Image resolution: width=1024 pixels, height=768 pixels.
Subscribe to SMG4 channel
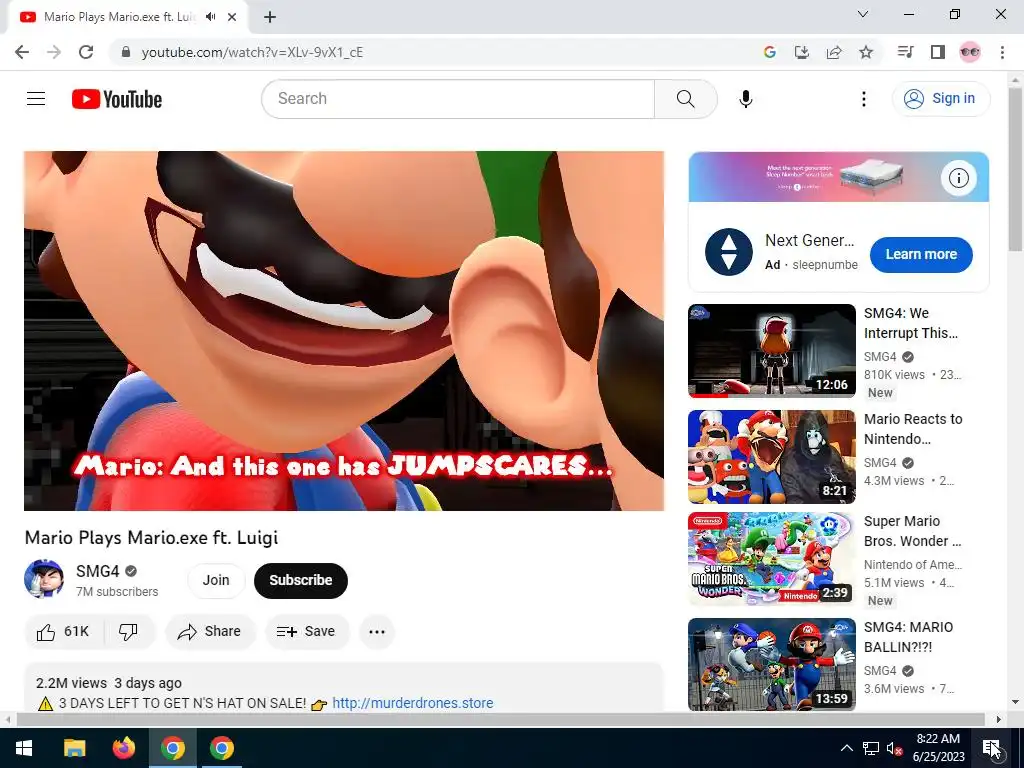300,580
